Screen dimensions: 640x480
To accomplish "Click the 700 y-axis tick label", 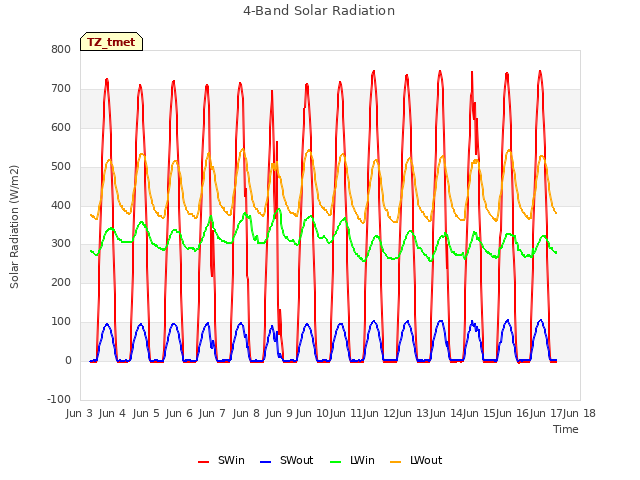I will click(x=61, y=89).
